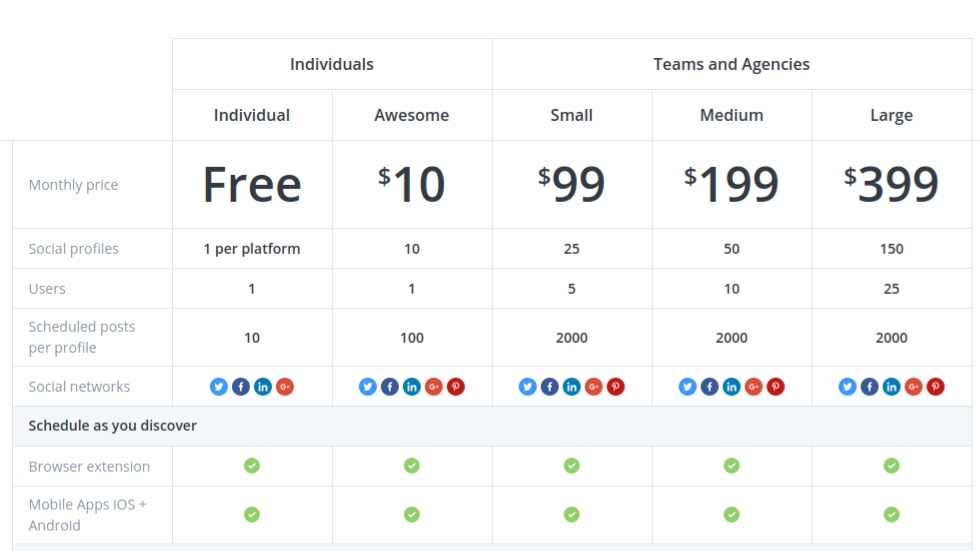980x551 pixels.
Task: Click the $399 Large plan price
Action: tap(892, 184)
